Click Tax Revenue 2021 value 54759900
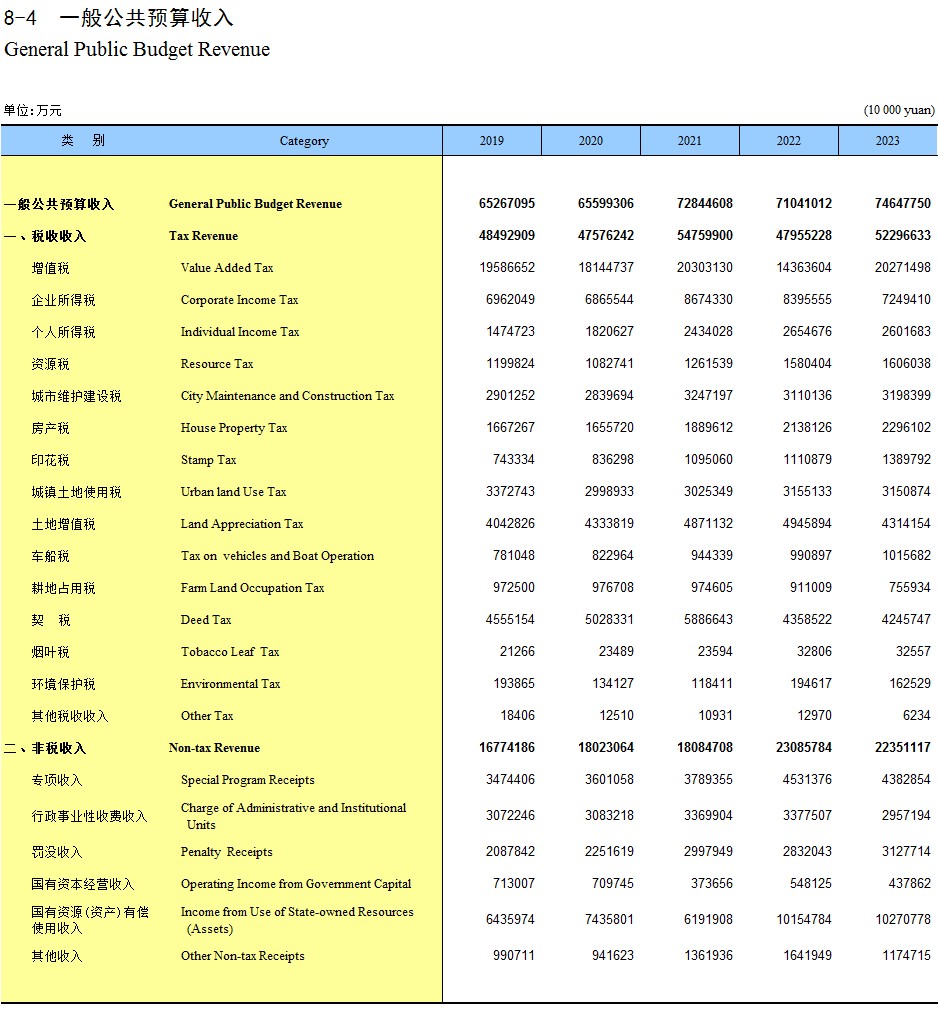The width and height of the screenshot is (938, 1036). click(704, 235)
